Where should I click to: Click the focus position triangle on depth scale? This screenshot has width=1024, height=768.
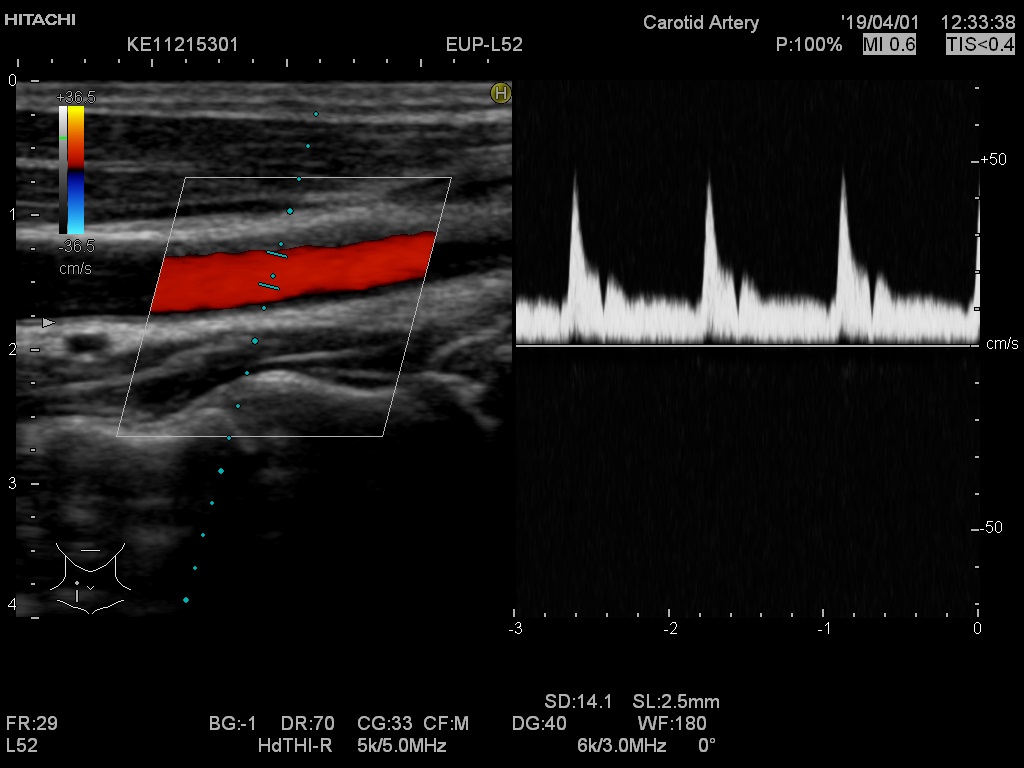(x=47, y=323)
